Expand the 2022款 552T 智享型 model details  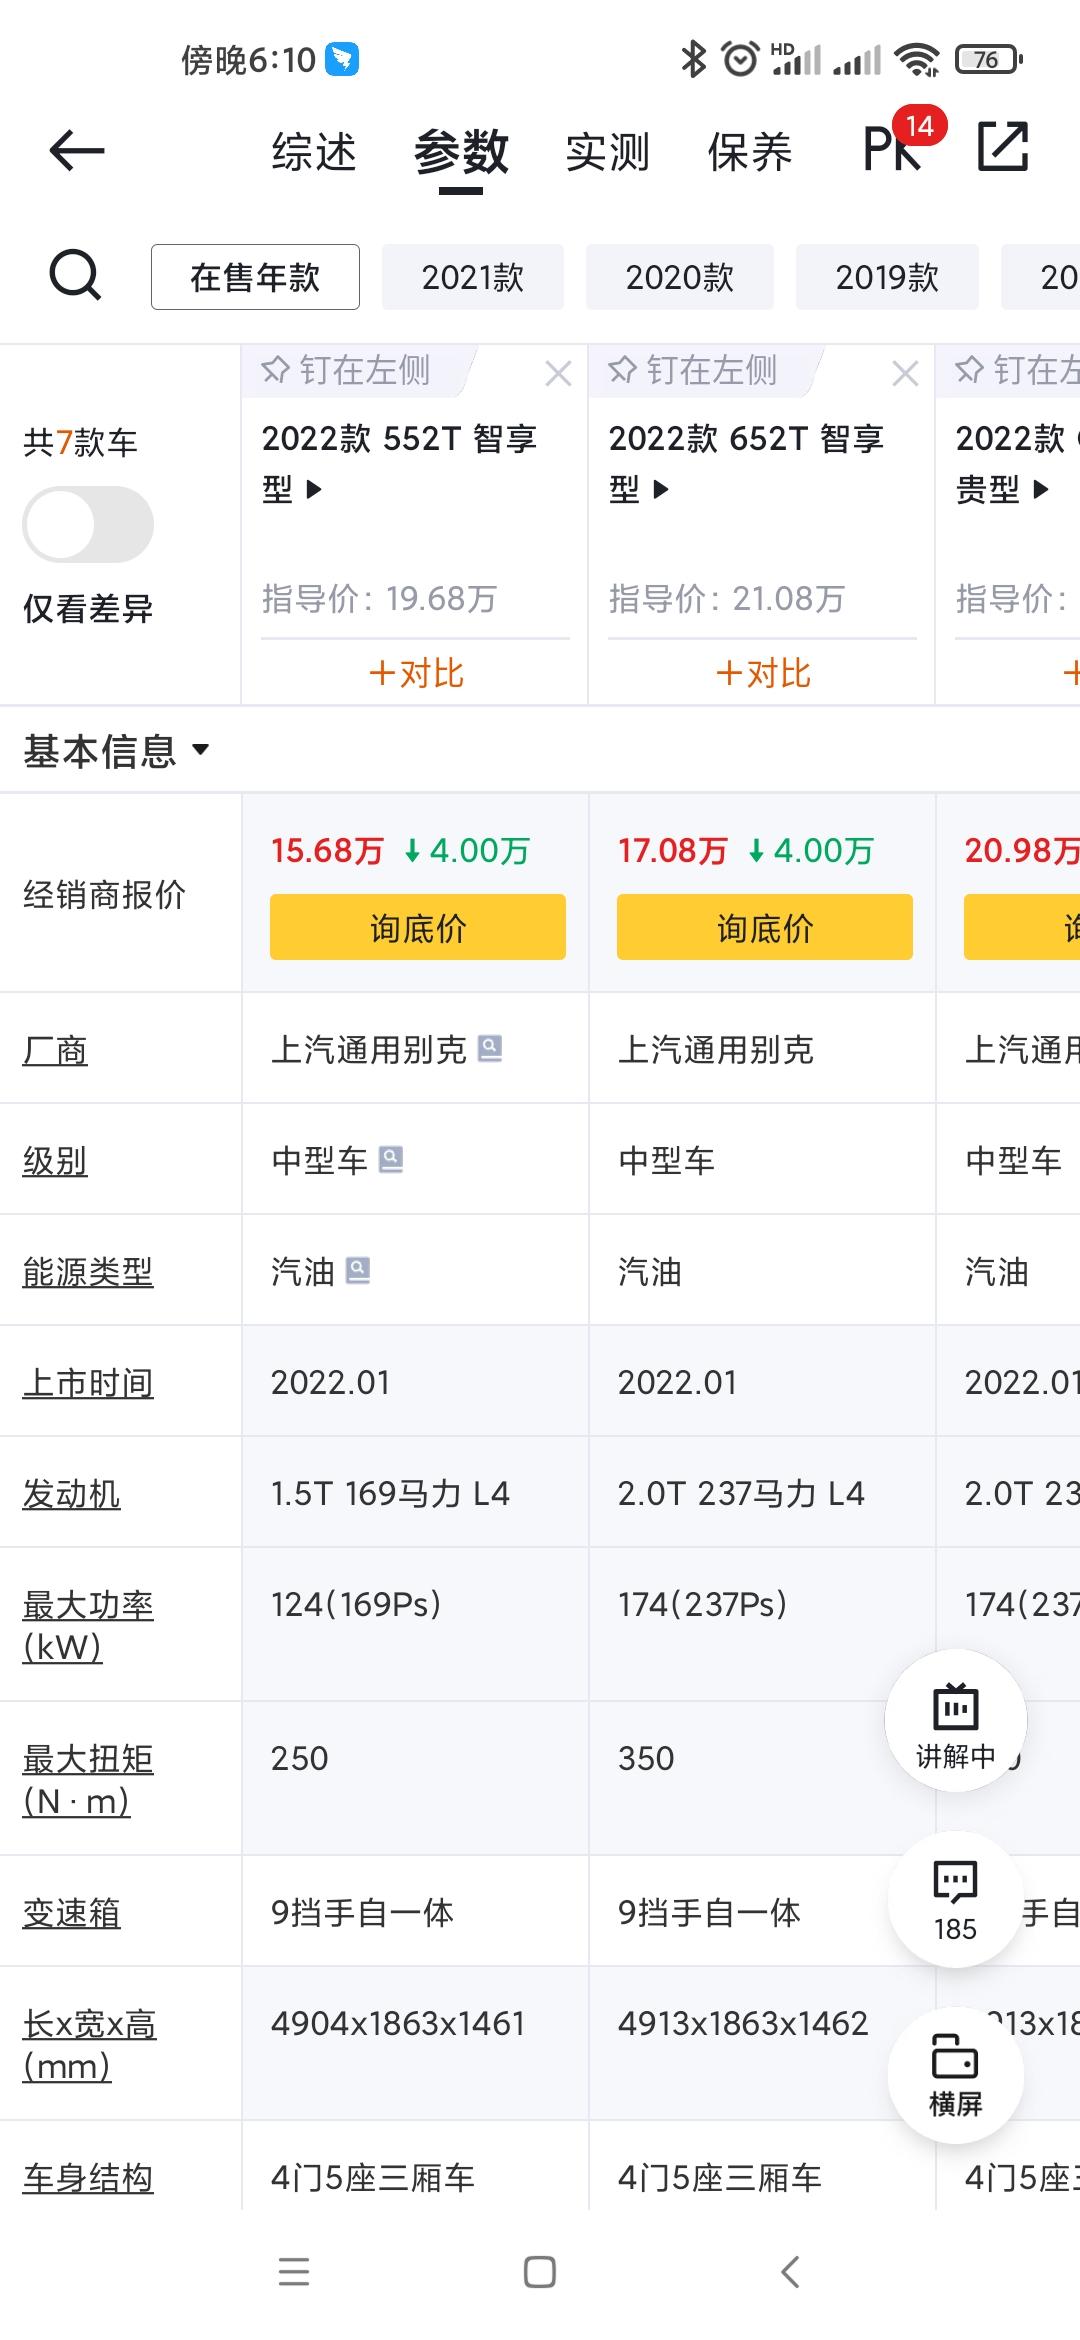click(x=400, y=463)
